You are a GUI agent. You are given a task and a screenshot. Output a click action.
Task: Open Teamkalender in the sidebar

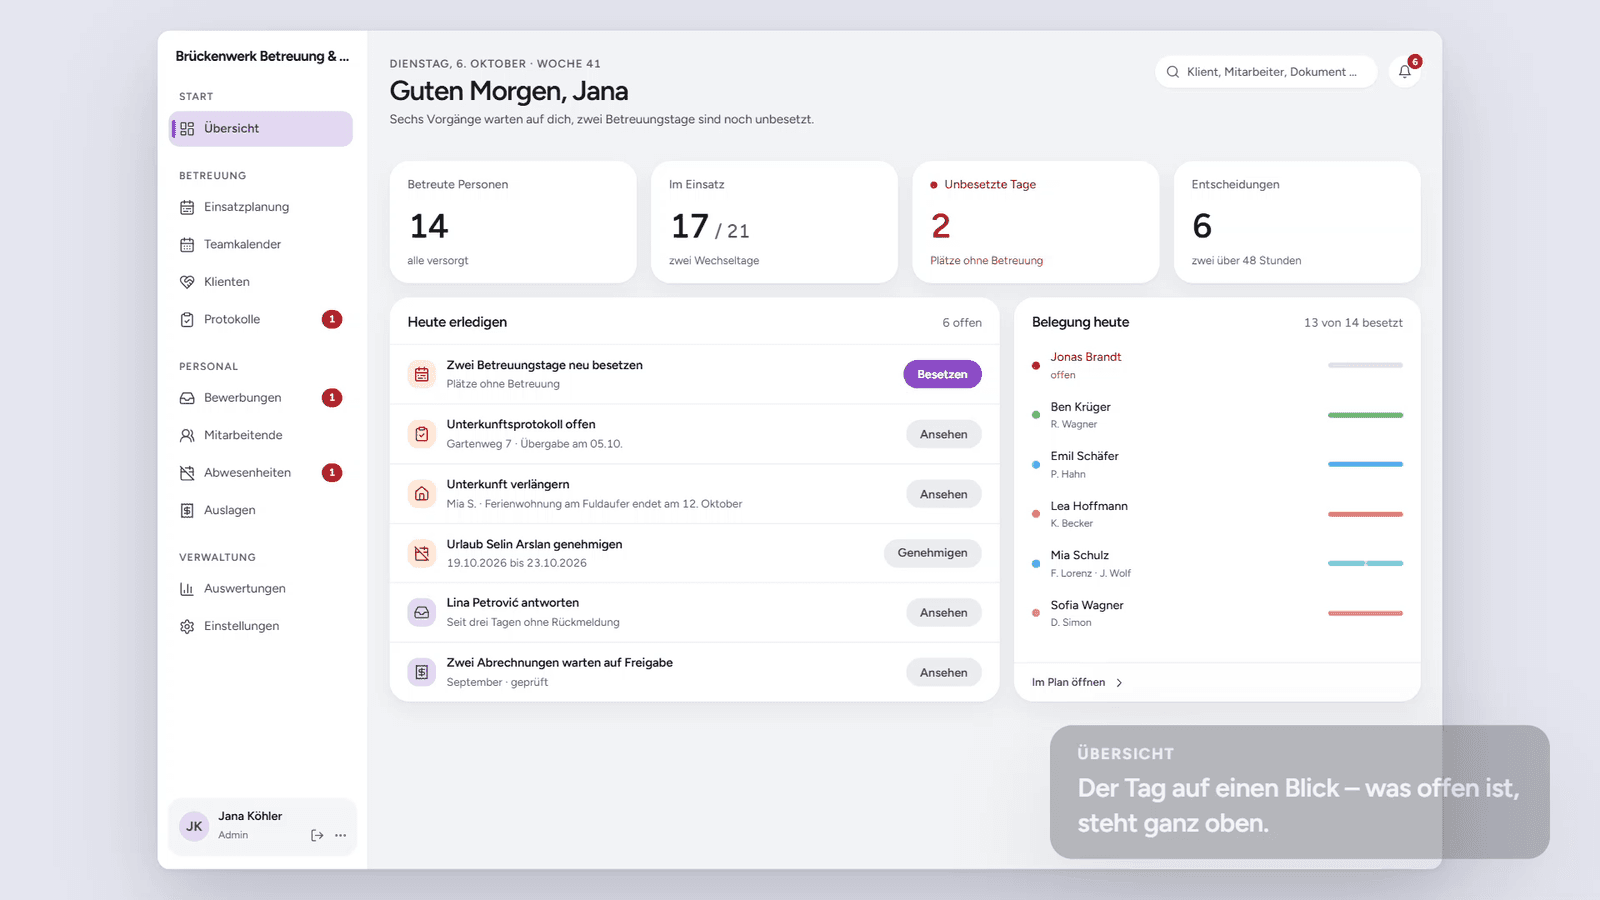click(261, 244)
